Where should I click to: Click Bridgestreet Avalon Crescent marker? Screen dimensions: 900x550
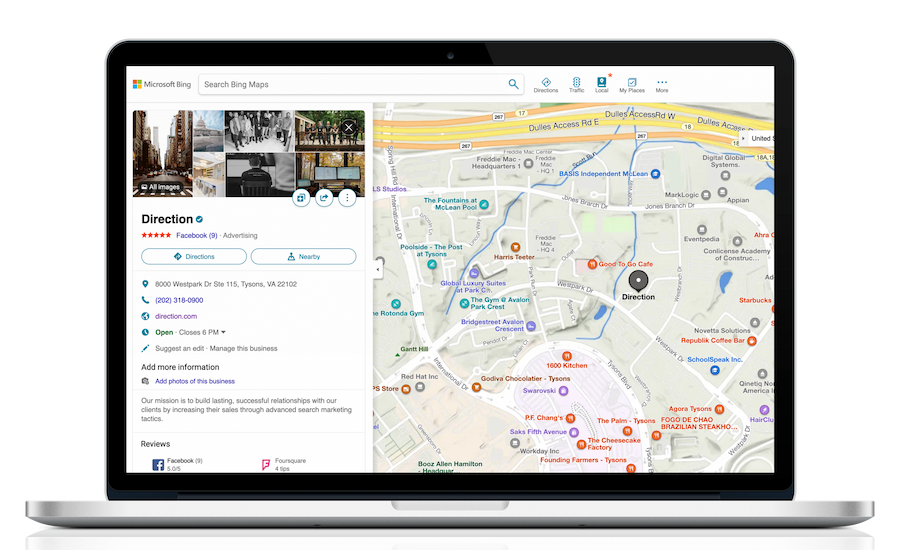tap(531, 326)
